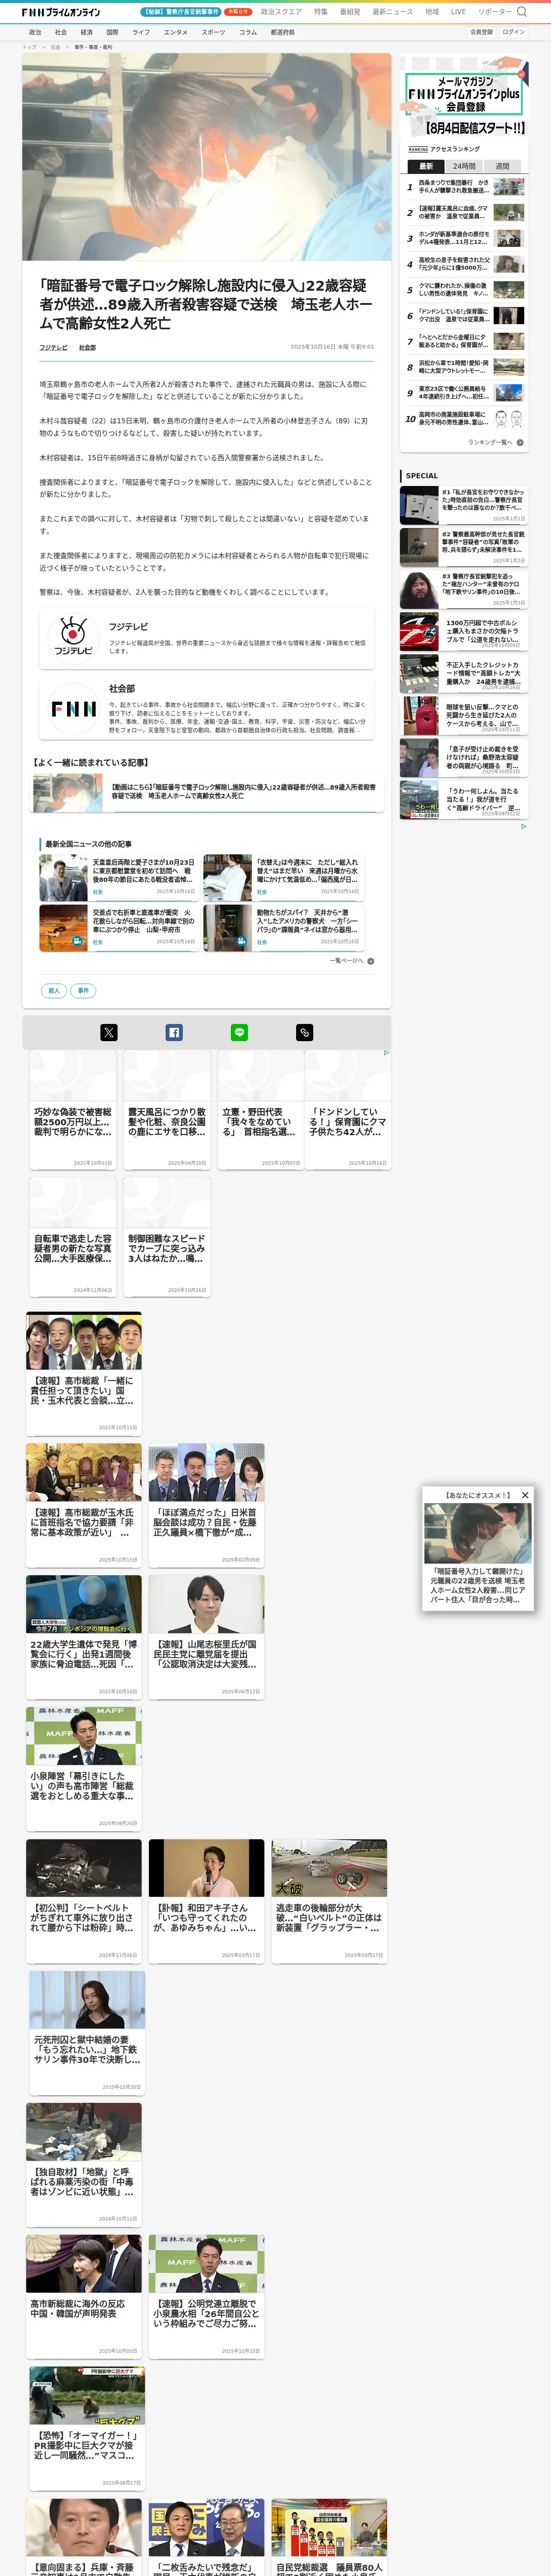Copy article link with chain icon
The image size is (551, 2576).
click(x=305, y=1032)
